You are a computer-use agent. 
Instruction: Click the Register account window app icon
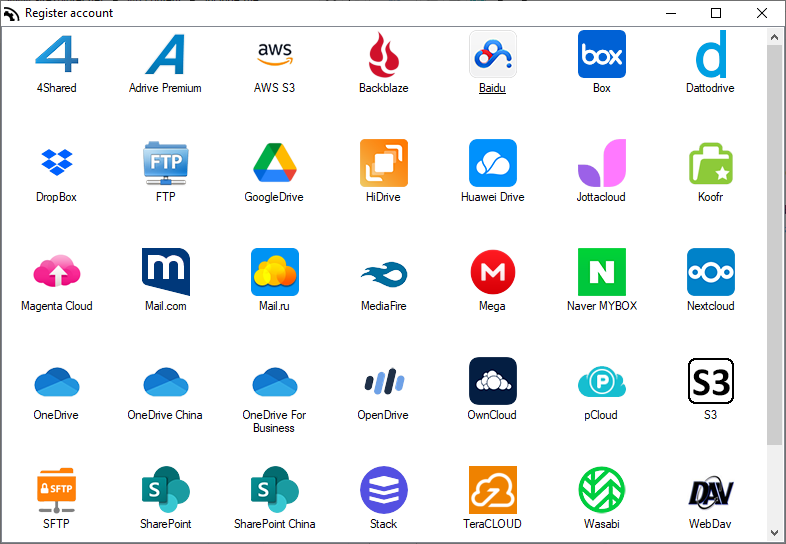tap(12, 14)
